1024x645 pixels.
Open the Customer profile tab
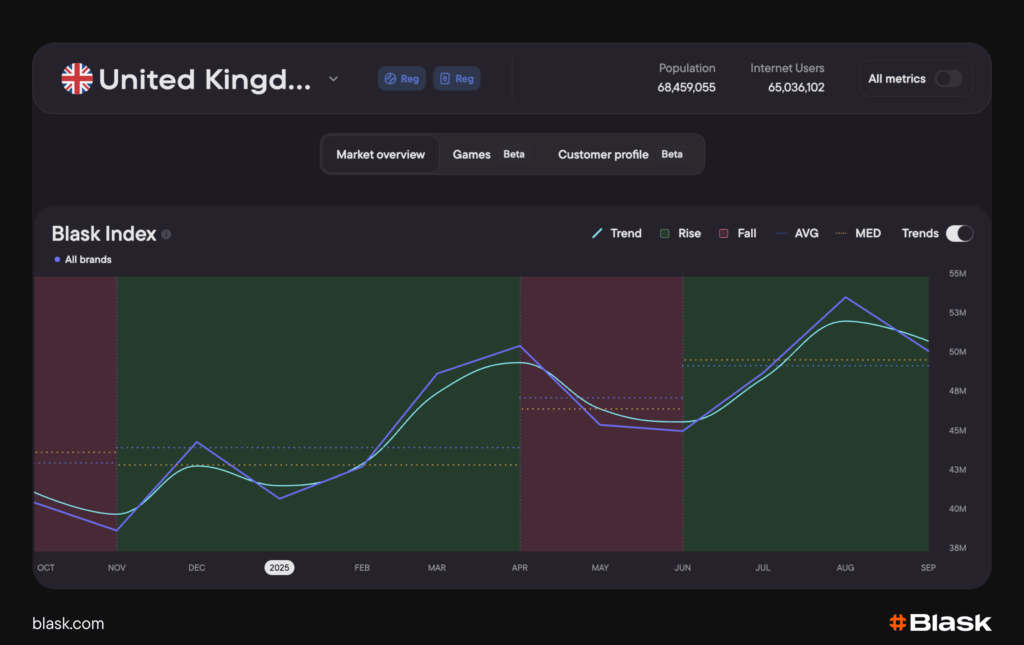603,155
